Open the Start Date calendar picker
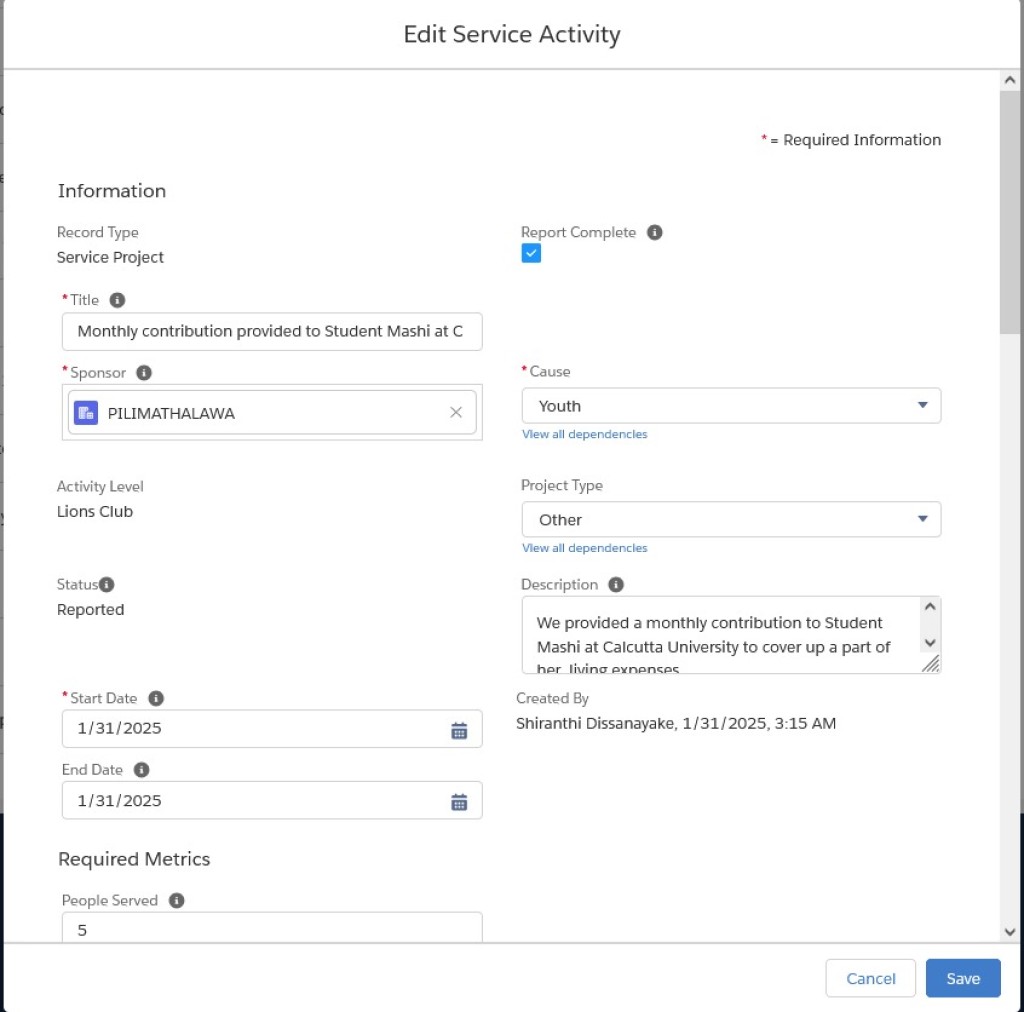The width and height of the screenshot is (1024, 1012). (459, 731)
